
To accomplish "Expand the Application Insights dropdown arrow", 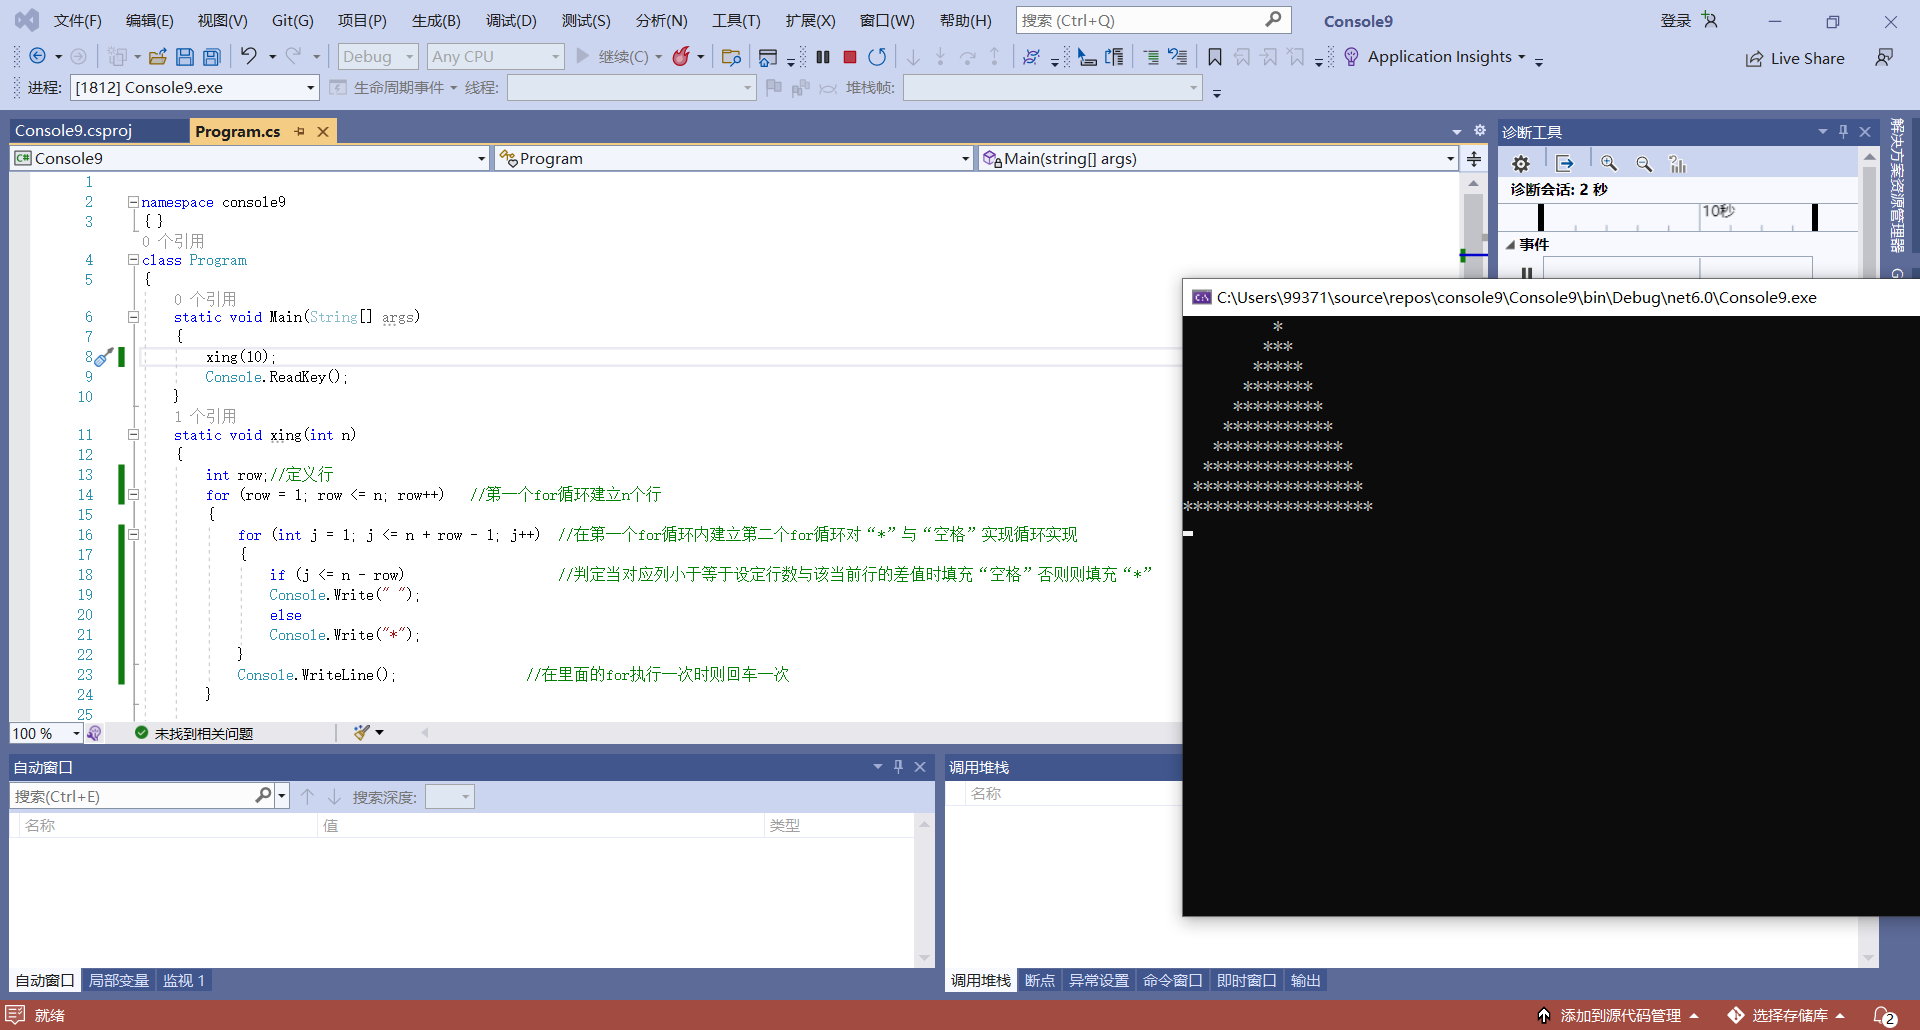I will (x=1522, y=57).
